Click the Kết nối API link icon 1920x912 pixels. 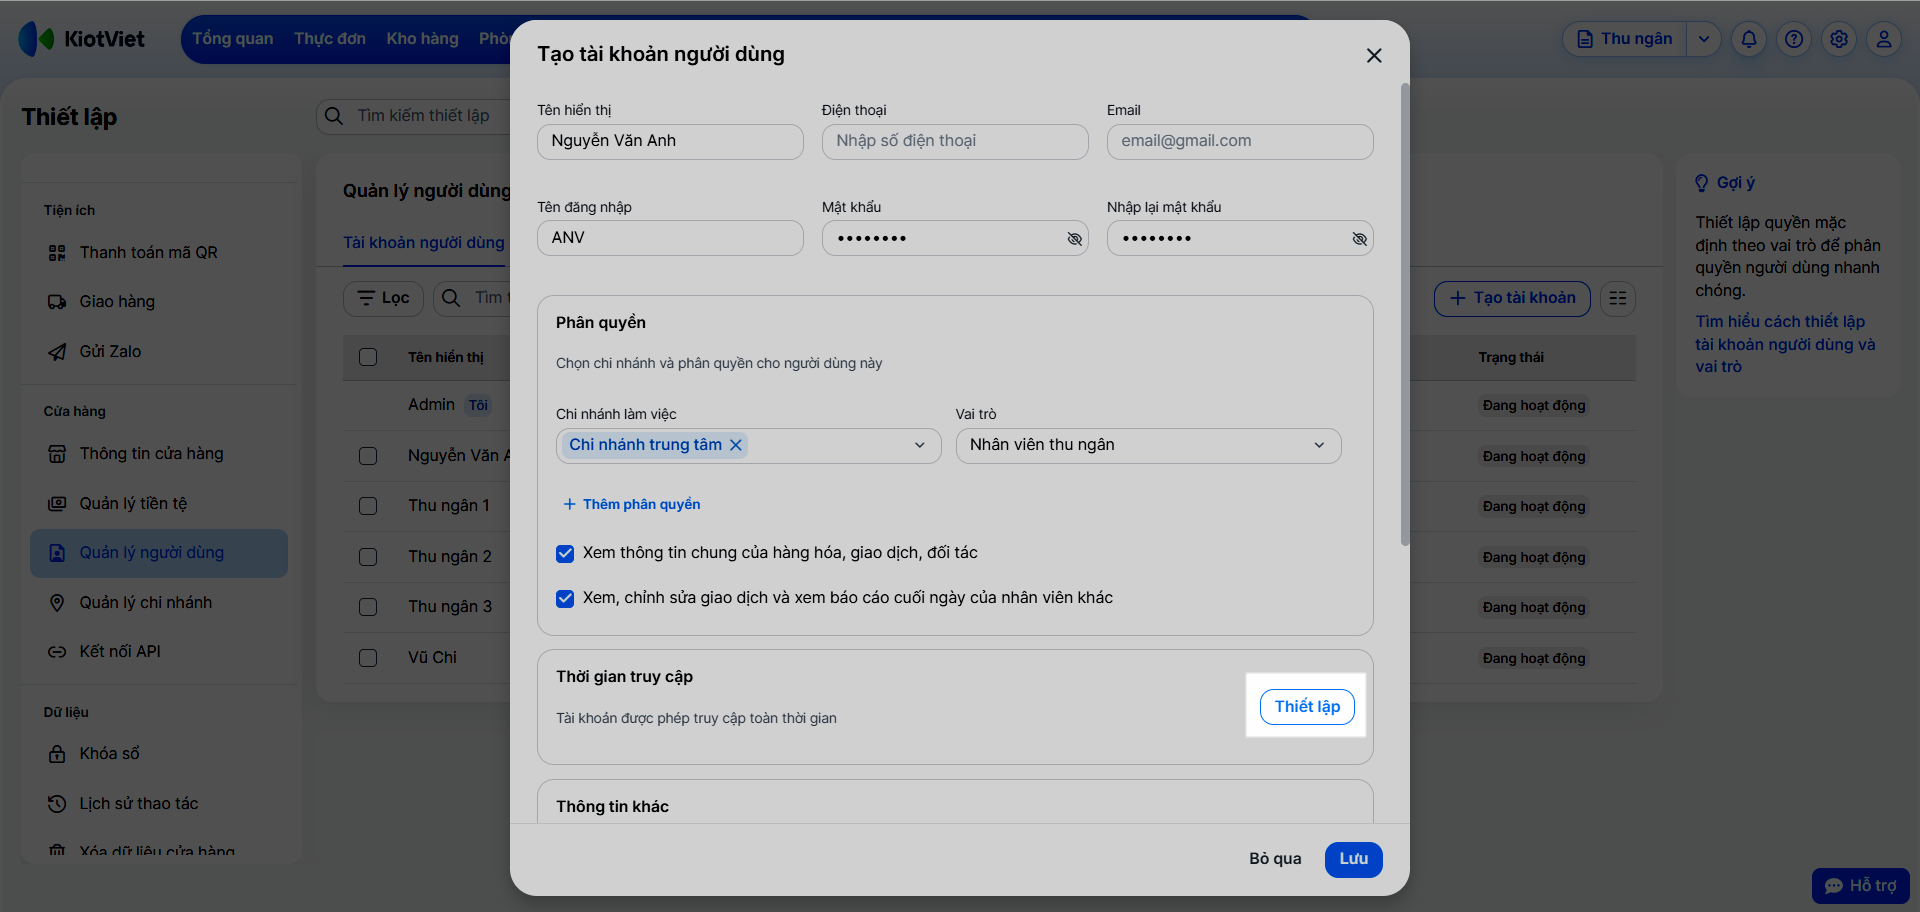[x=57, y=652]
